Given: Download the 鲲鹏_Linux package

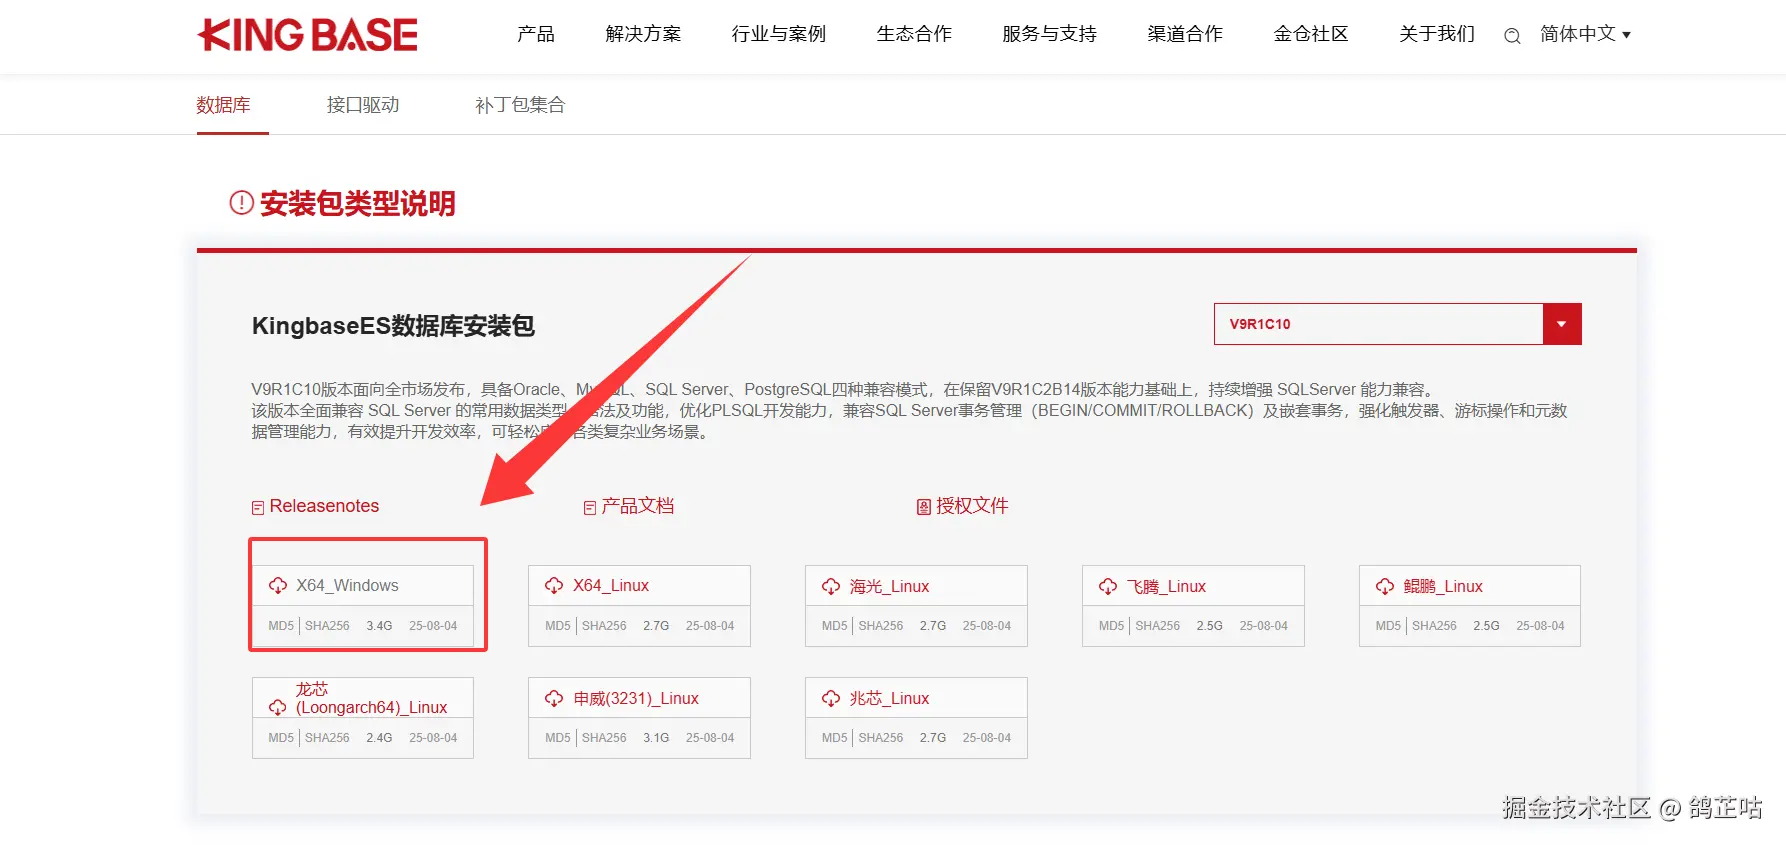Looking at the screenshot, I should (1443, 587).
